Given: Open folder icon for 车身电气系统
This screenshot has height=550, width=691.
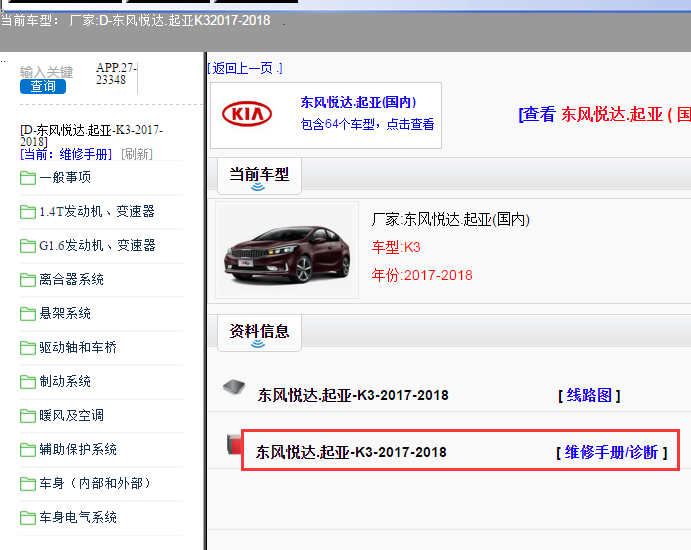Looking at the screenshot, I should tap(28, 517).
